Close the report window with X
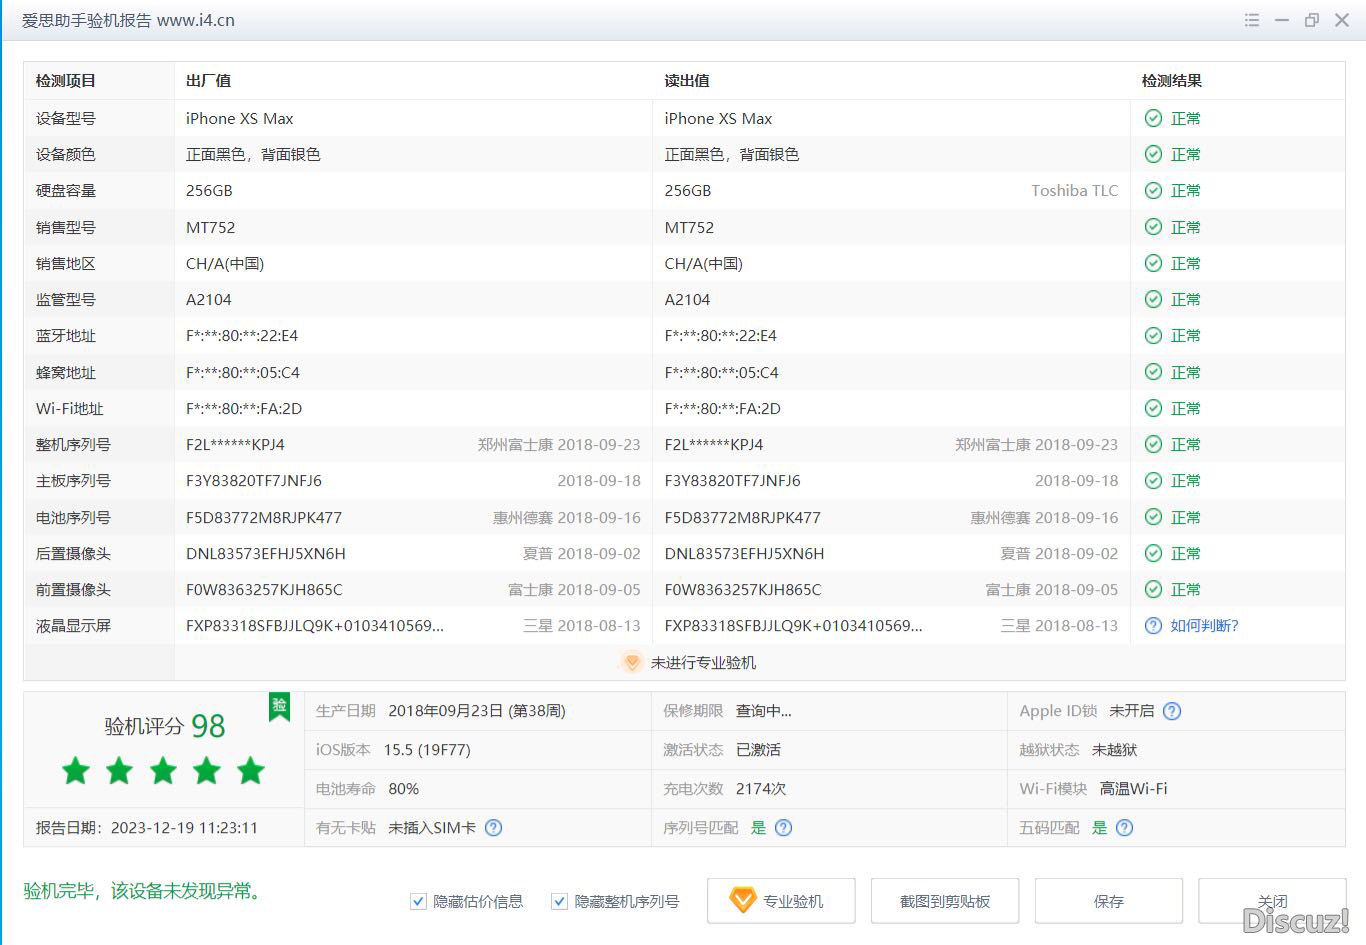This screenshot has width=1366, height=945. (1342, 20)
